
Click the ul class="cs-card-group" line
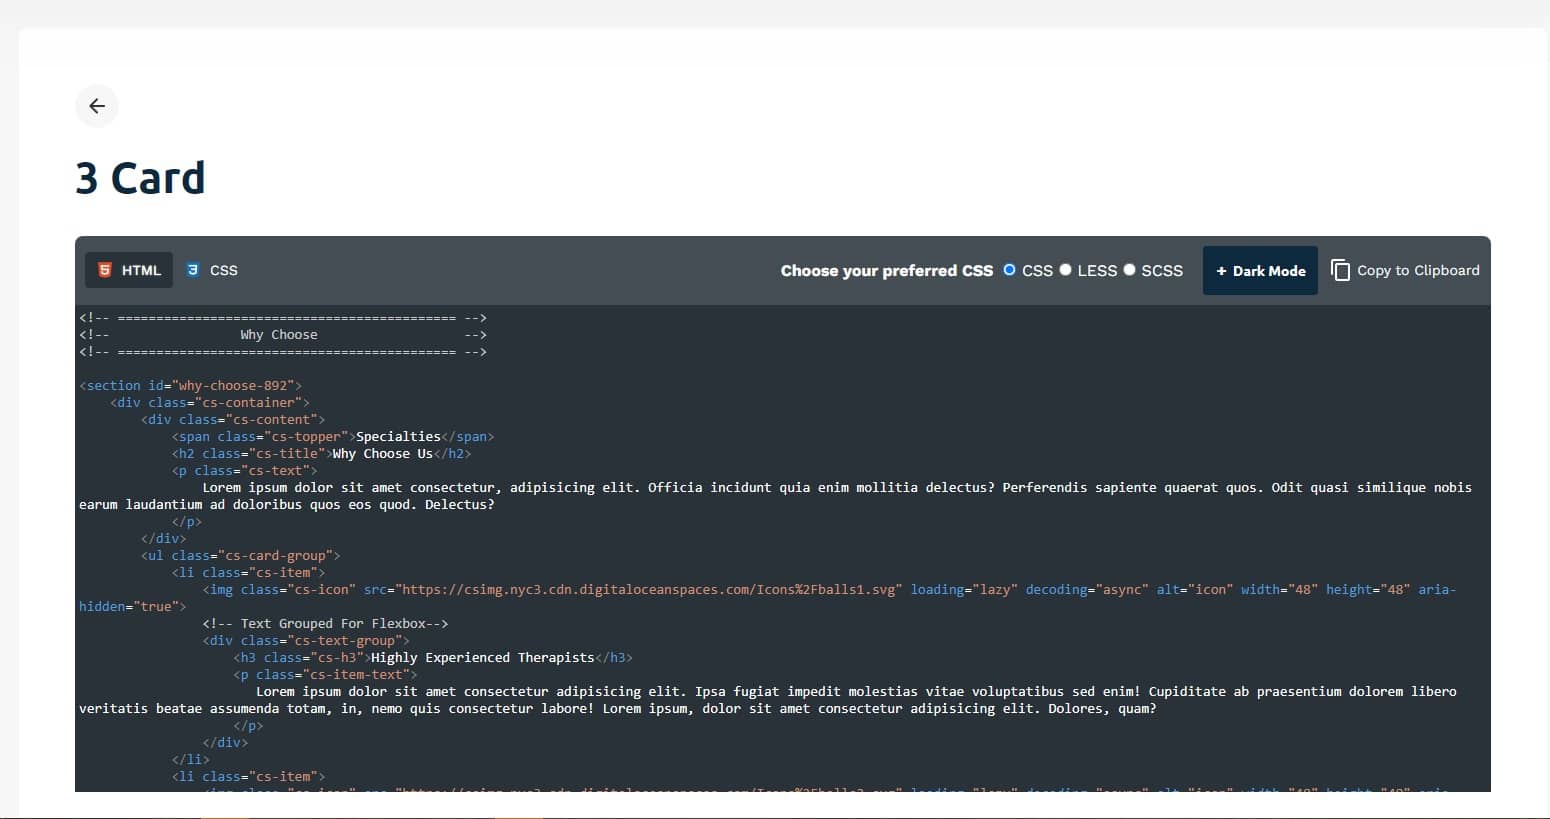click(x=241, y=556)
